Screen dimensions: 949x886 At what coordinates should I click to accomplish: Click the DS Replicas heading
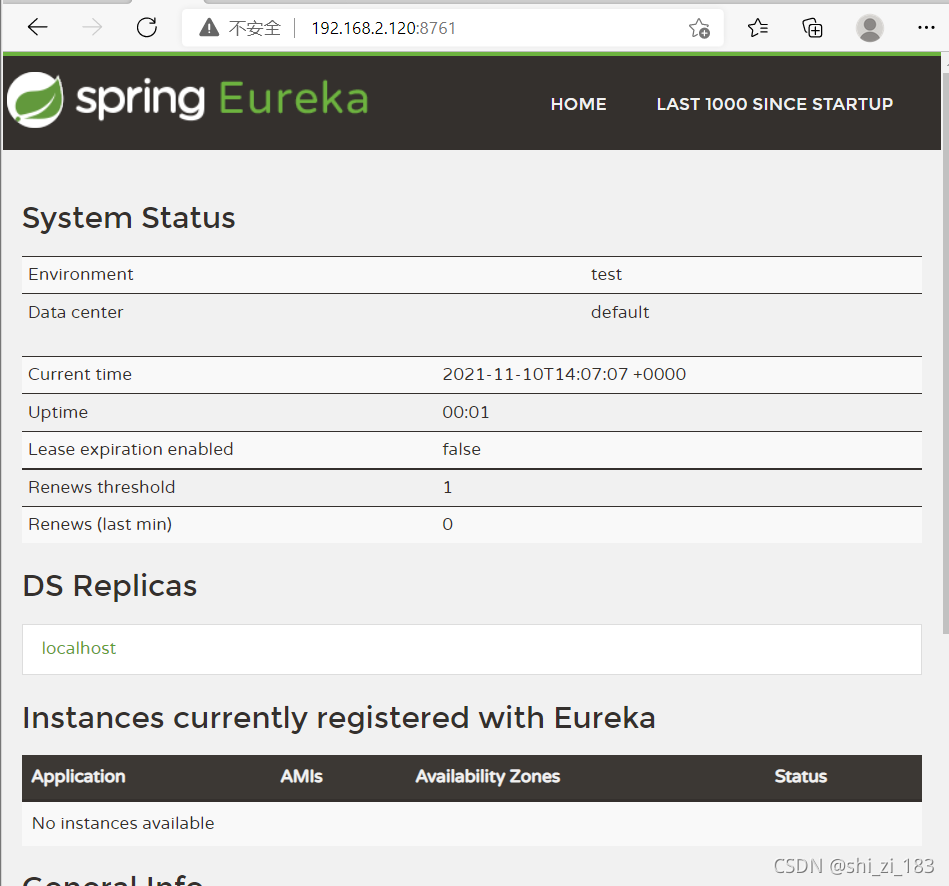110,586
